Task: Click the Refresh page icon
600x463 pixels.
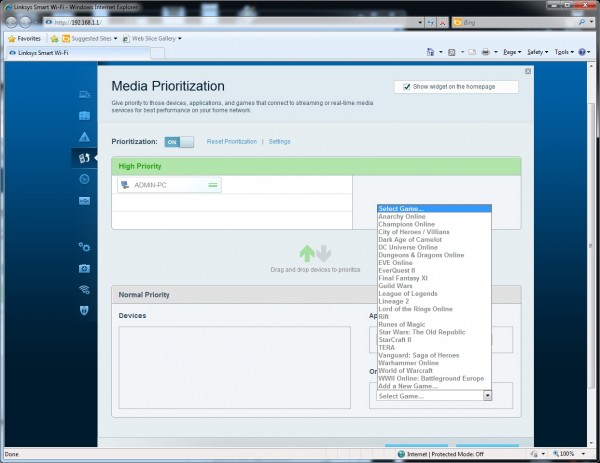Action: (x=431, y=23)
